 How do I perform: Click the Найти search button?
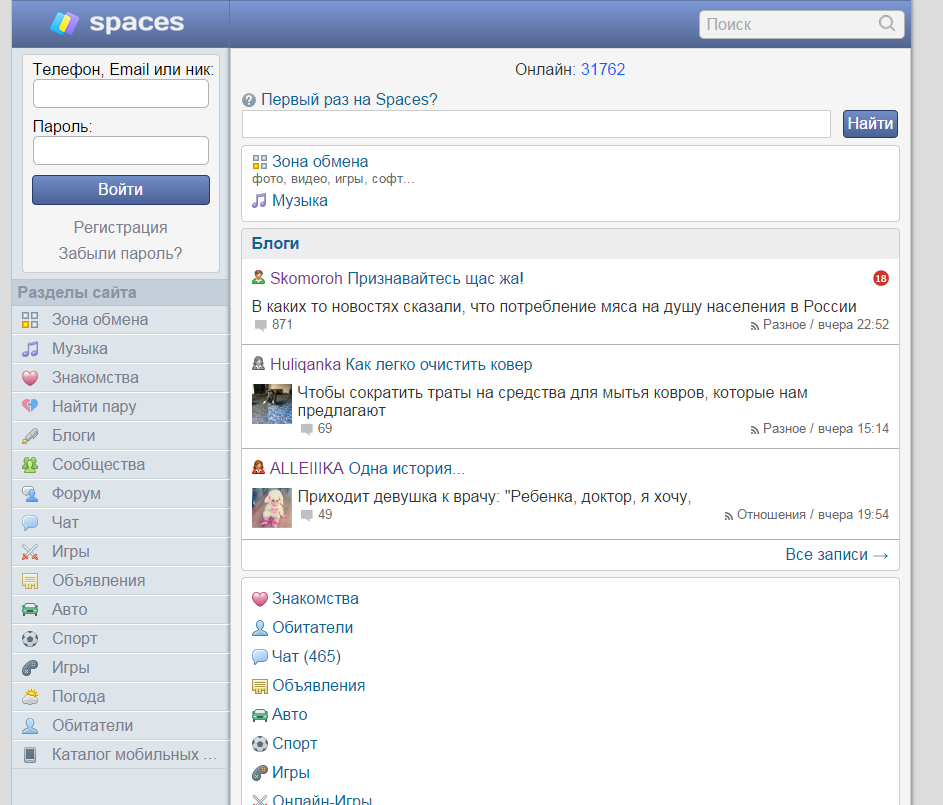tap(870, 124)
